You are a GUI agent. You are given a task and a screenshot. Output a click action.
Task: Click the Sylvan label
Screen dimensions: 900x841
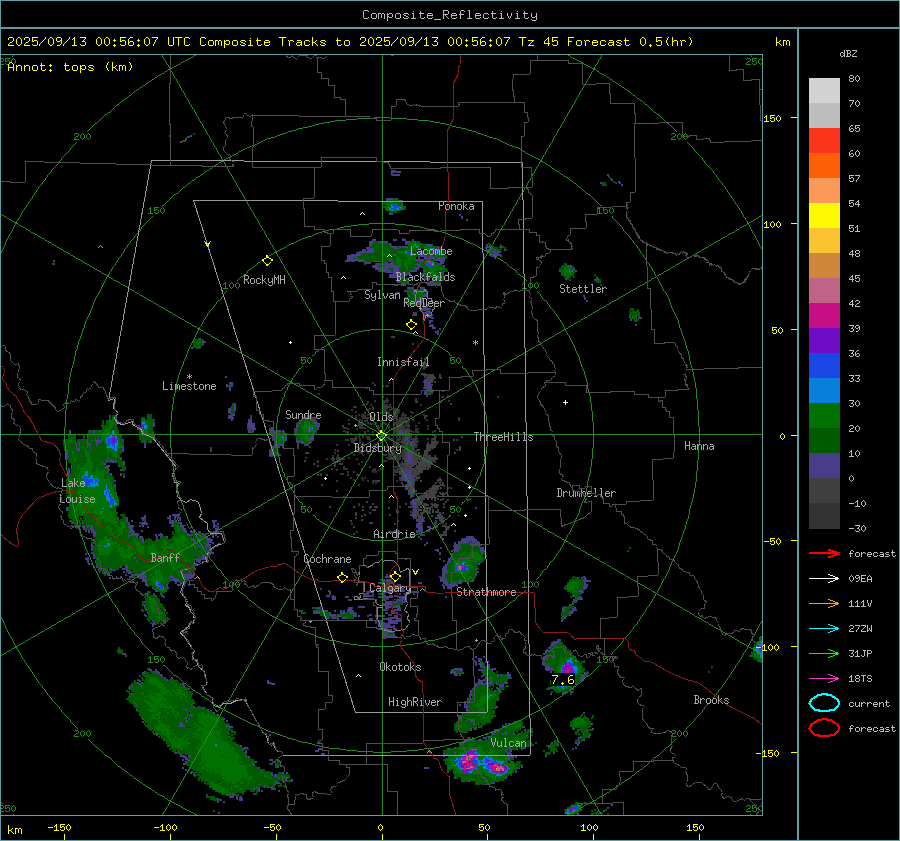[382, 295]
